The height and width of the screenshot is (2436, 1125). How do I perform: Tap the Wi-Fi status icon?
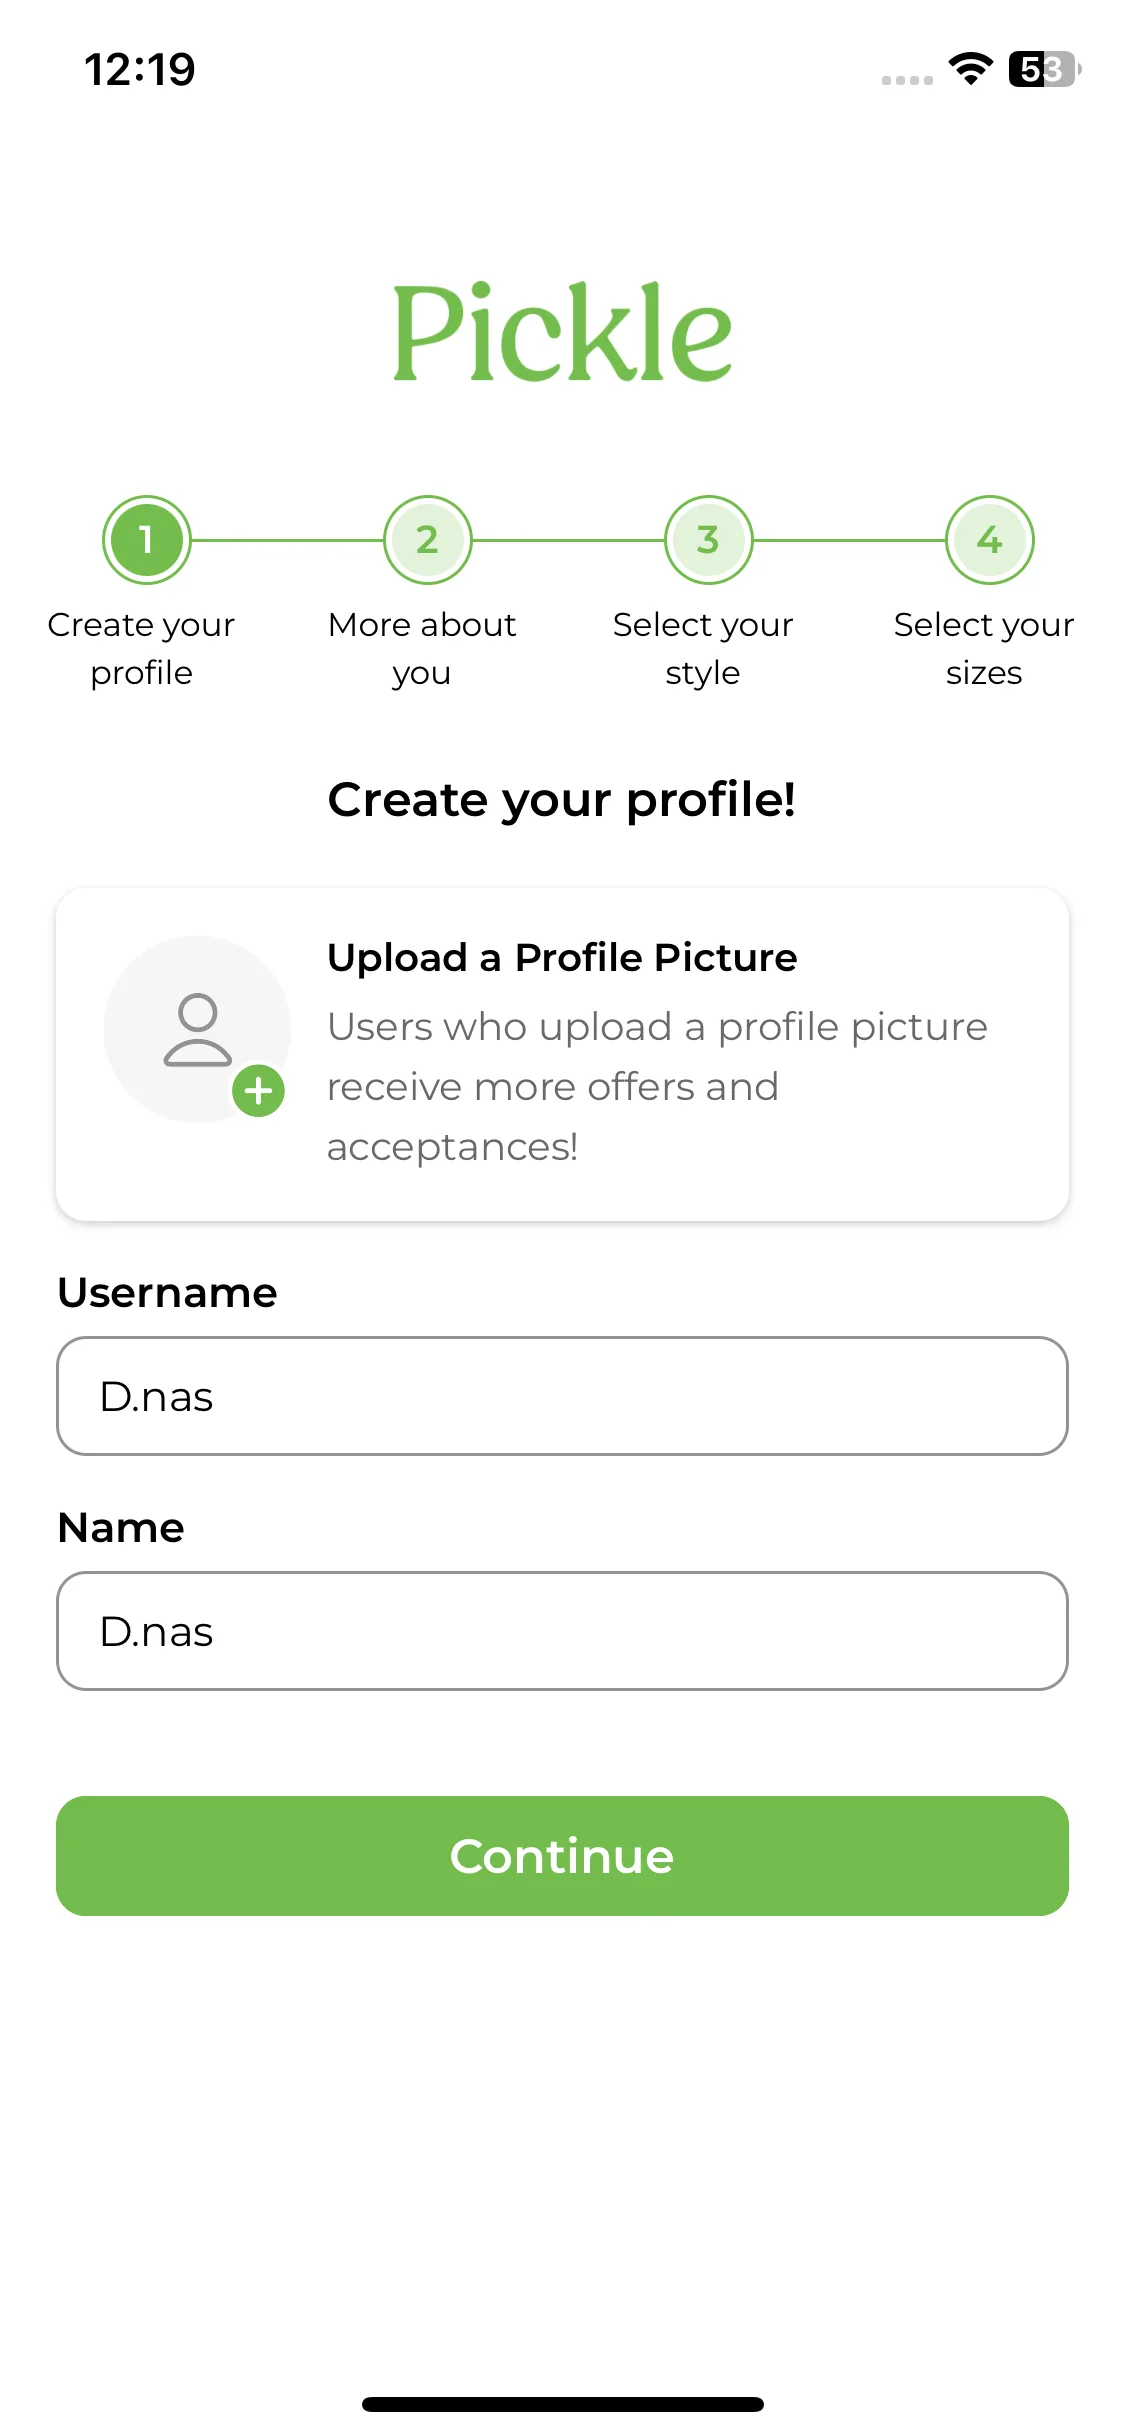click(970, 69)
